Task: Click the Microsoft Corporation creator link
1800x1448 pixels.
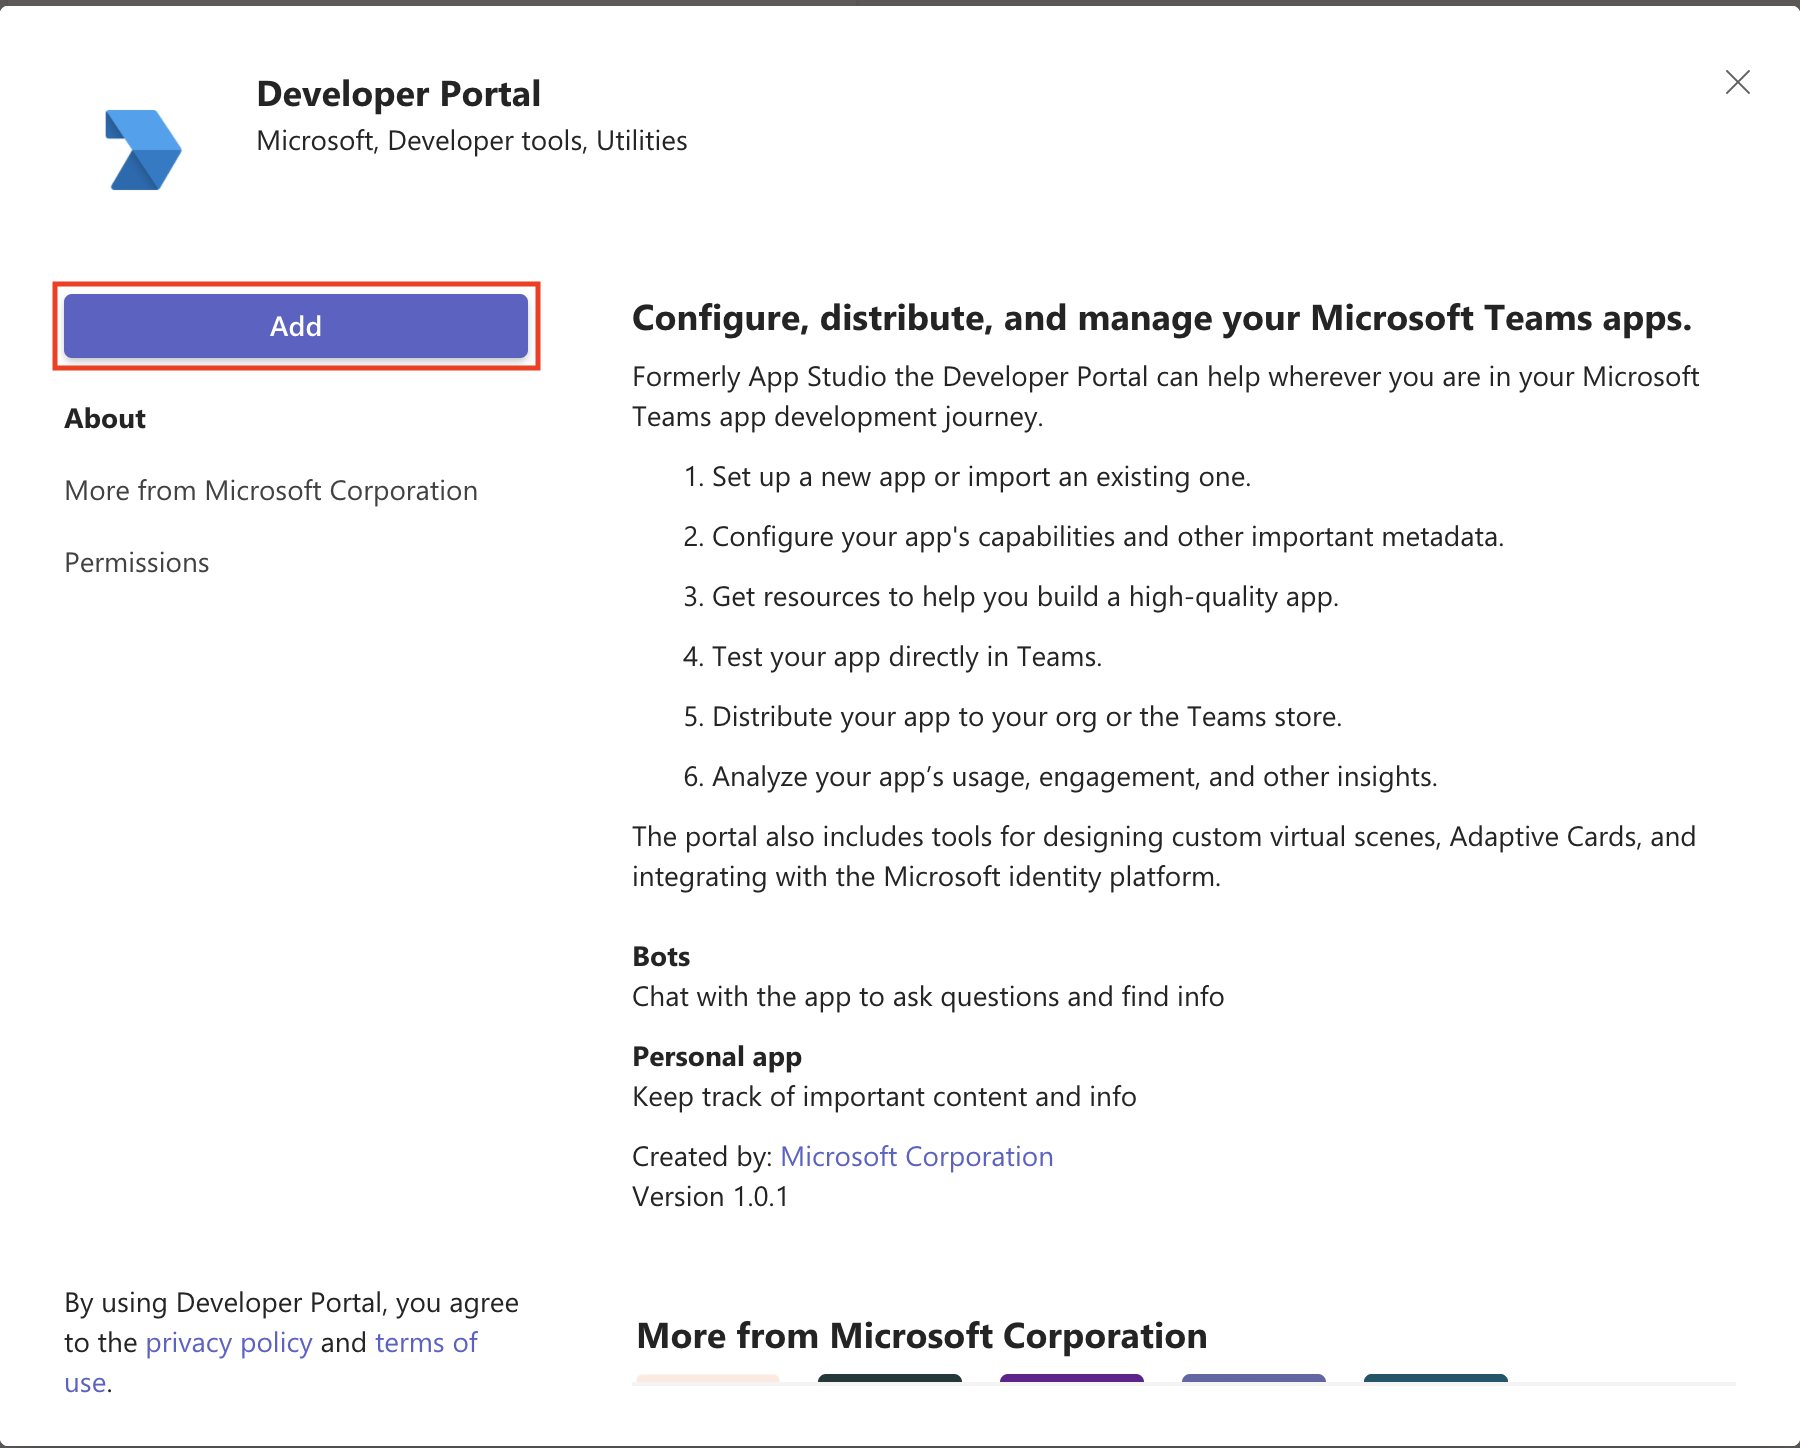Action: pyautogui.click(x=916, y=1156)
